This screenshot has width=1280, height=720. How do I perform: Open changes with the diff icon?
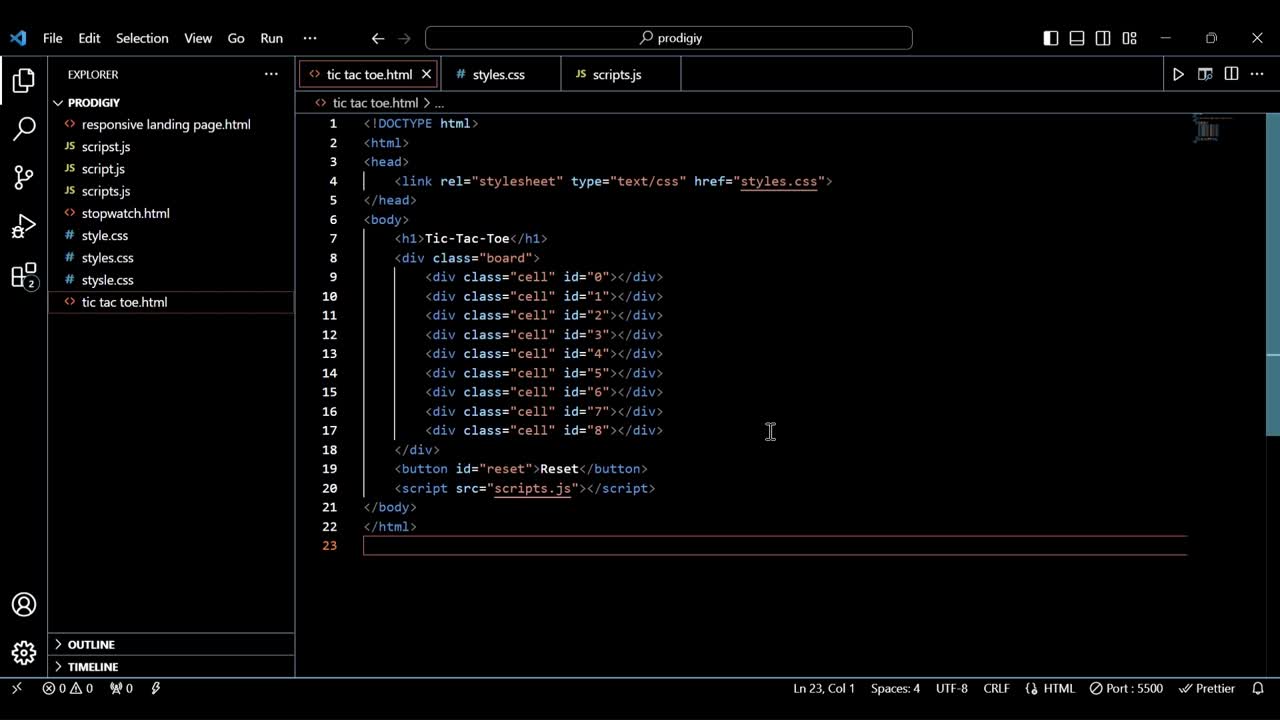1205,74
